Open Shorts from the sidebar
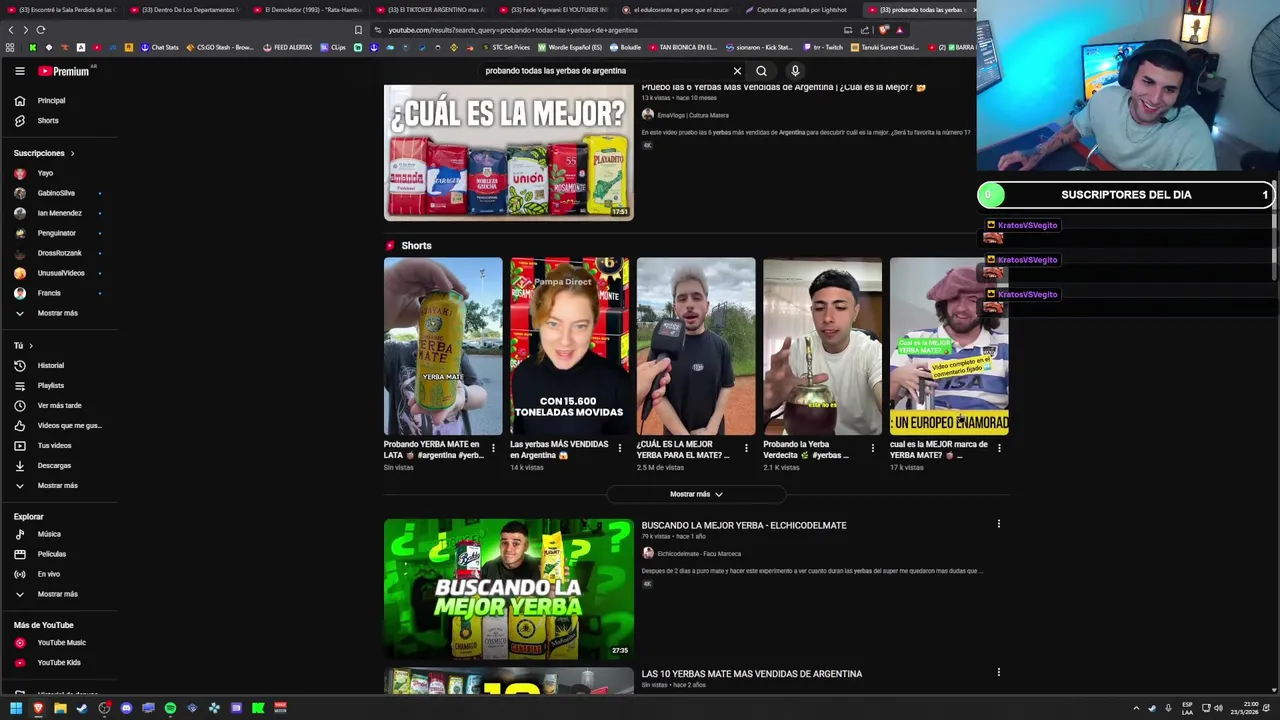The width and height of the screenshot is (1280, 720). 48,121
